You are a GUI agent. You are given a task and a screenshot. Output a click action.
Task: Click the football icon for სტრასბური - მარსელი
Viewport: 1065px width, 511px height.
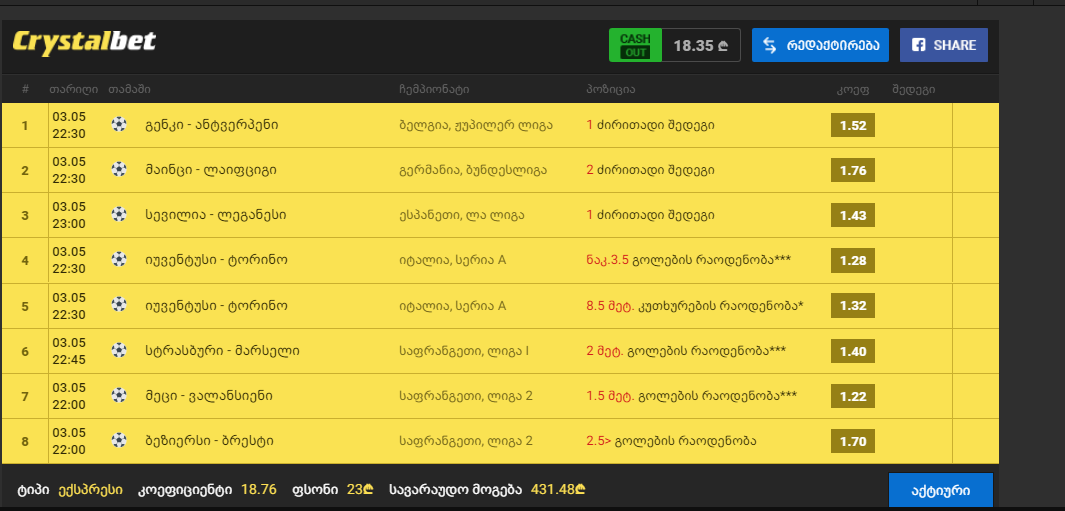(119, 351)
